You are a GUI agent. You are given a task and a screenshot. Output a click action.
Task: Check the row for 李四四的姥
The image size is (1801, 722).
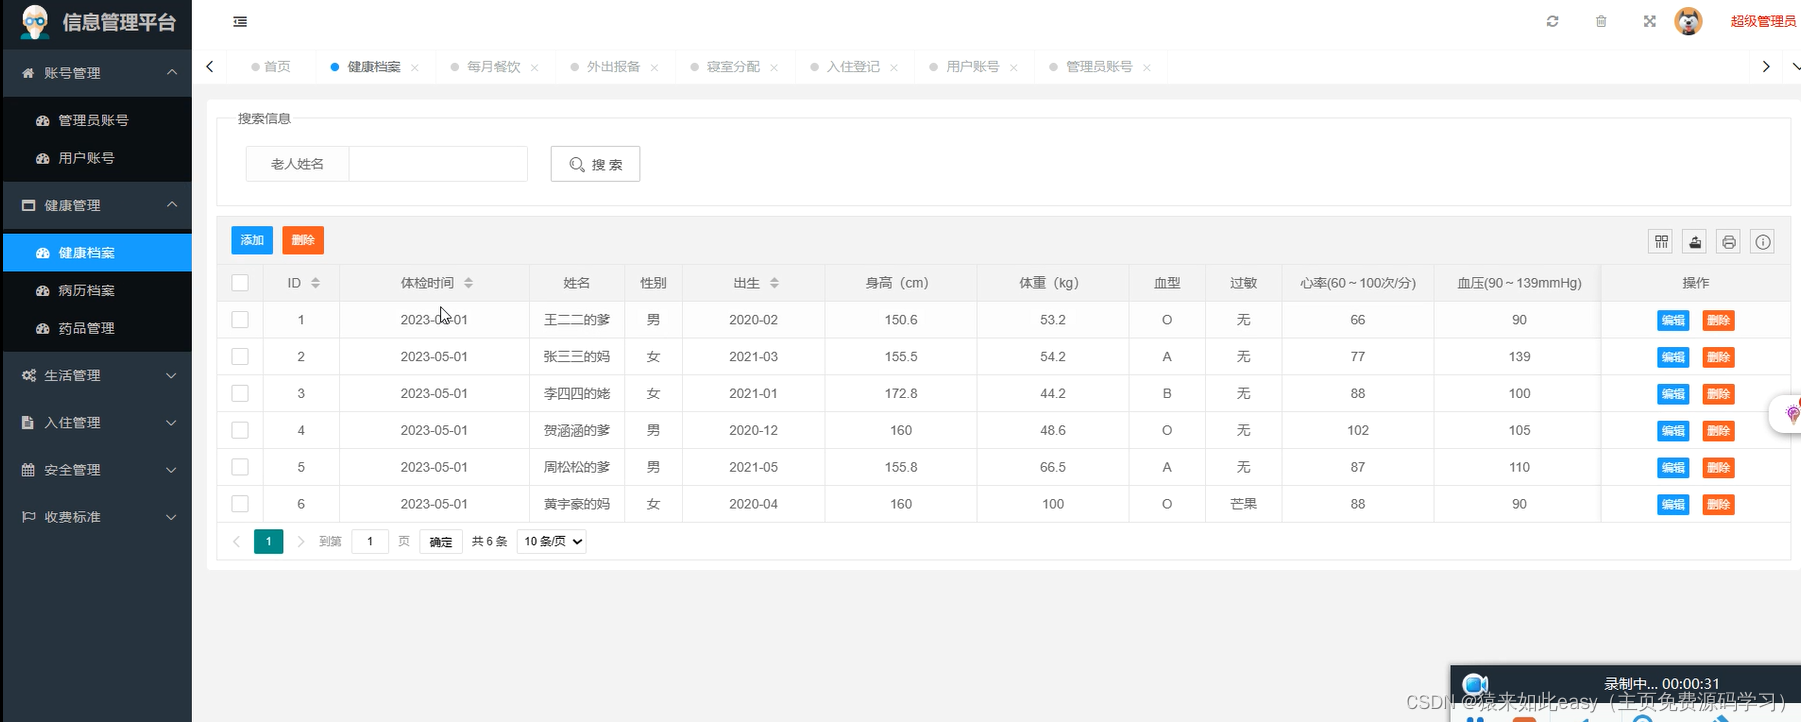(240, 394)
